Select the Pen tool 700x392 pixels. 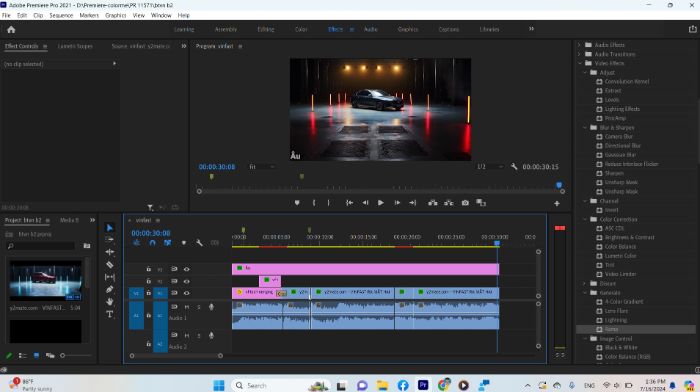(x=109, y=289)
